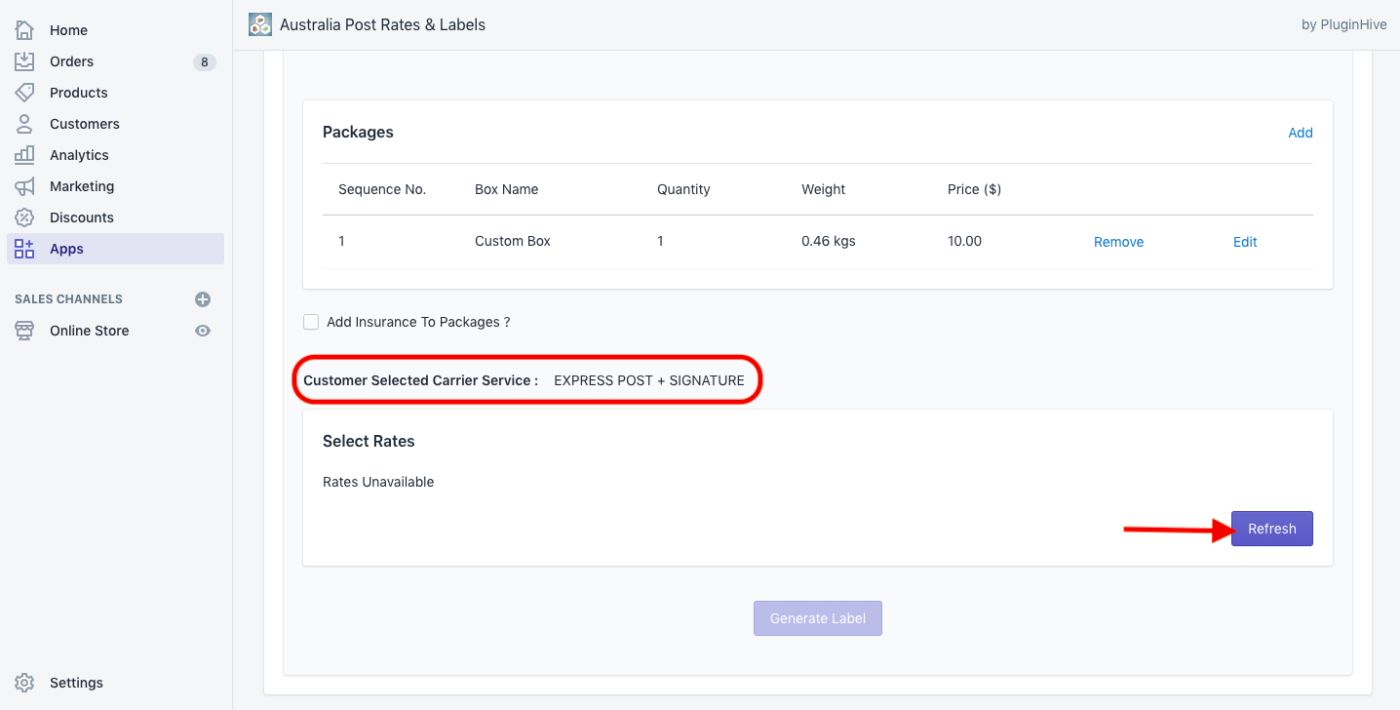
Task: Click Customer Selected Carrier Service label
Action: point(421,380)
